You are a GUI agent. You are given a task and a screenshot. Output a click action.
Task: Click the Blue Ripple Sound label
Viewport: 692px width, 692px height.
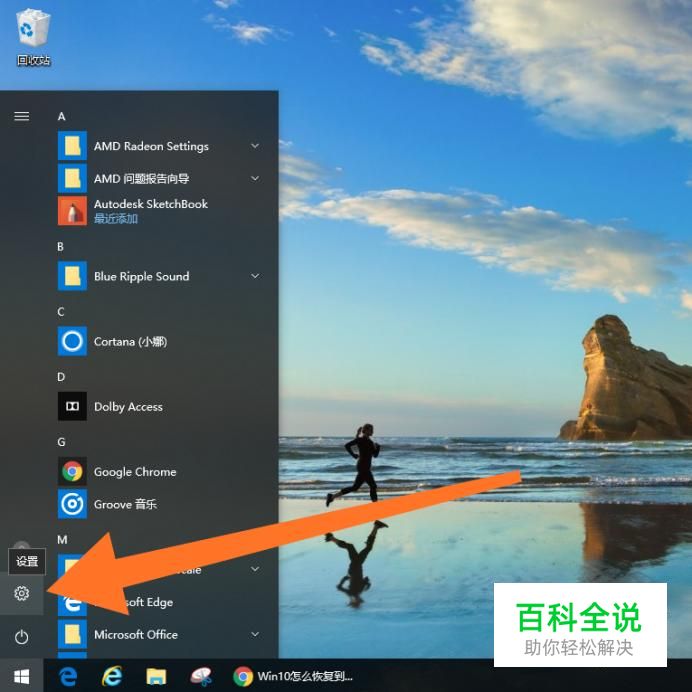point(141,276)
